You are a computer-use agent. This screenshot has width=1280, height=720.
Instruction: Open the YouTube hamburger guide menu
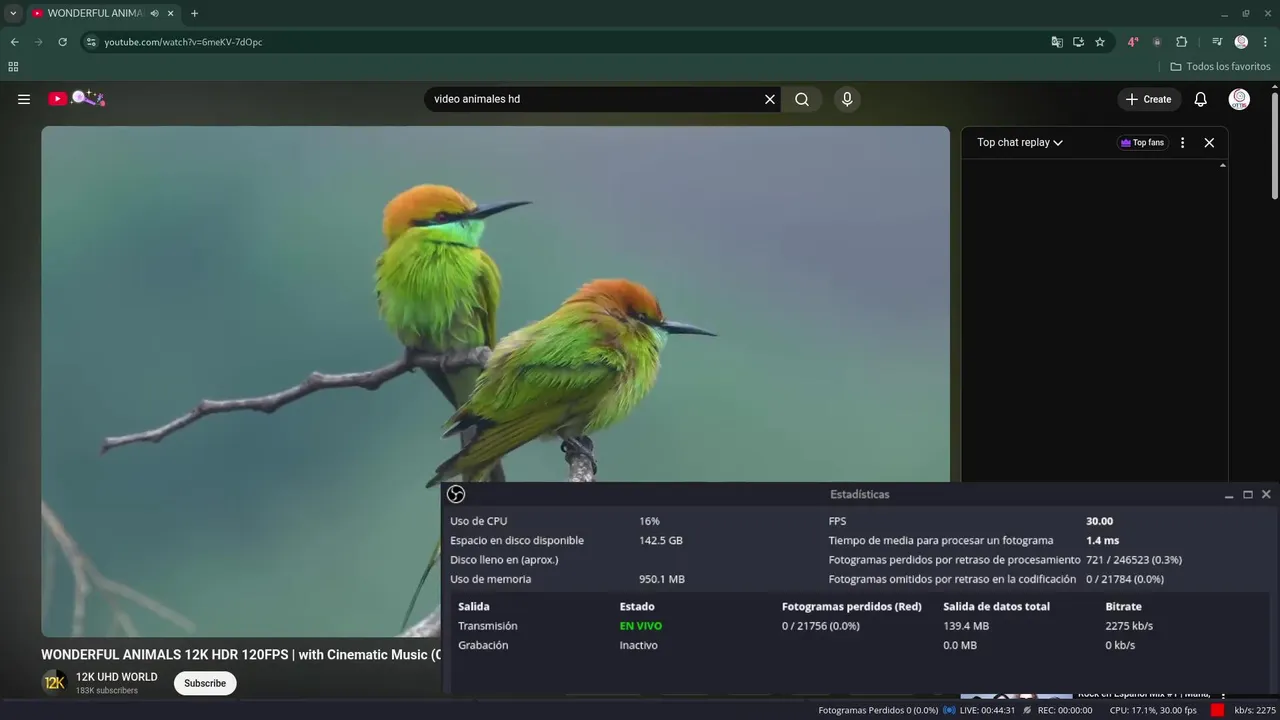point(24,99)
